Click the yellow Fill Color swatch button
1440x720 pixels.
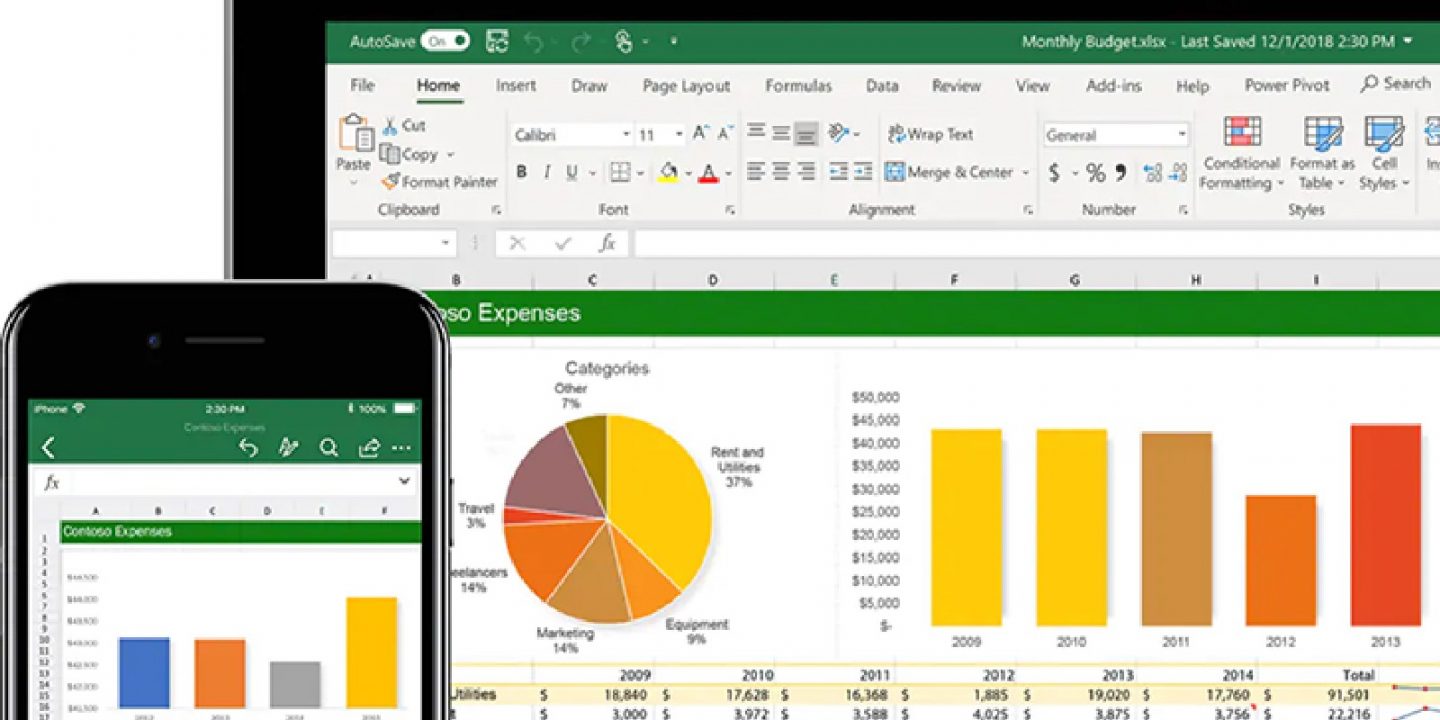point(668,172)
